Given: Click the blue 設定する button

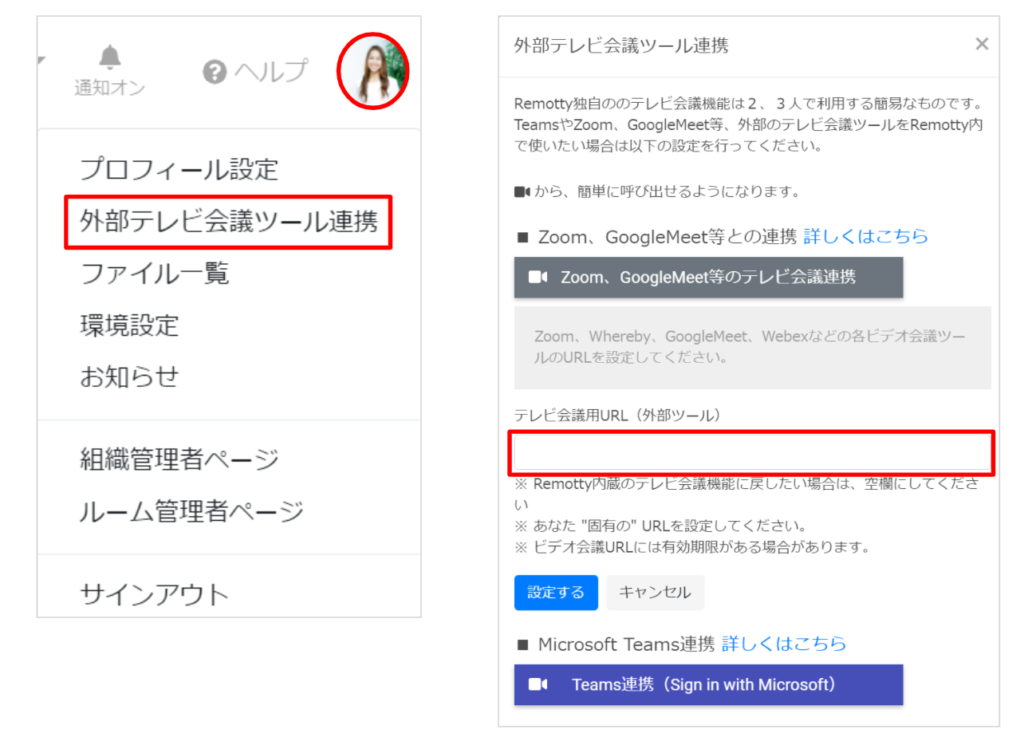Looking at the screenshot, I should pos(556,592).
